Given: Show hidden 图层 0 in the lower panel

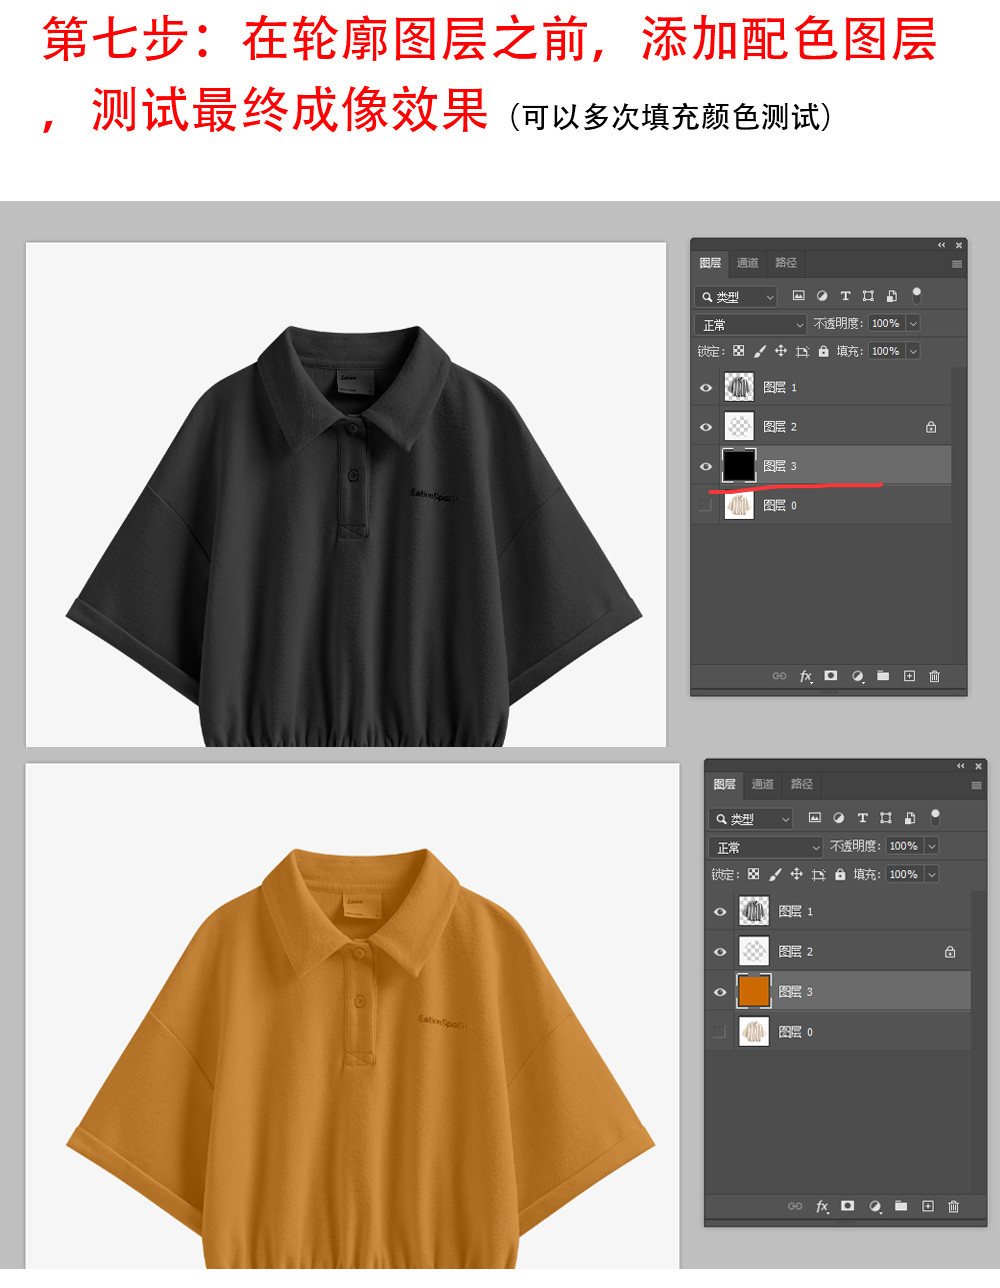Looking at the screenshot, I should [719, 1032].
